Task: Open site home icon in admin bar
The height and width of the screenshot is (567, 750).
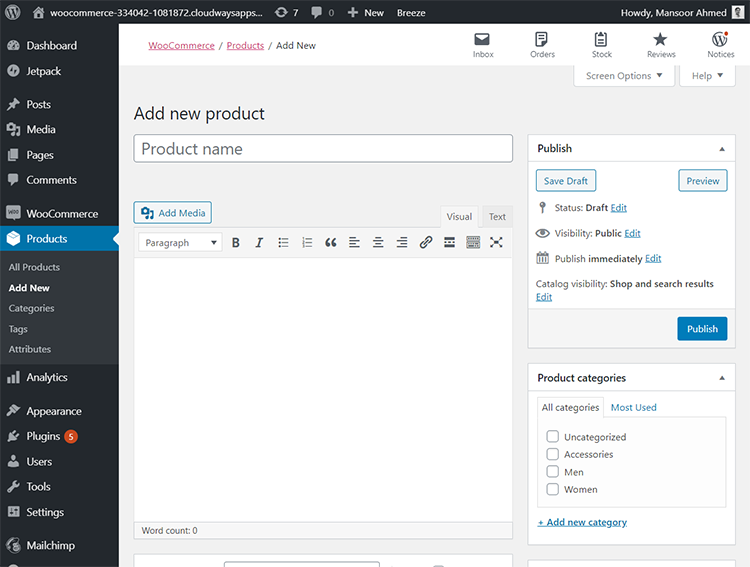Action: click(x=38, y=12)
